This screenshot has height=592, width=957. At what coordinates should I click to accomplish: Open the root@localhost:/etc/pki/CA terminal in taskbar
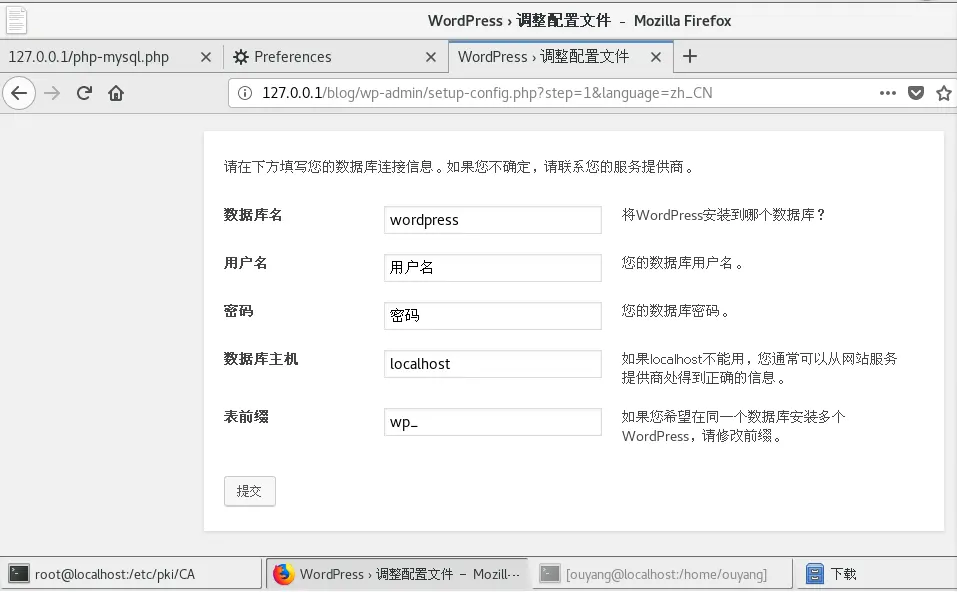tap(131, 574)
